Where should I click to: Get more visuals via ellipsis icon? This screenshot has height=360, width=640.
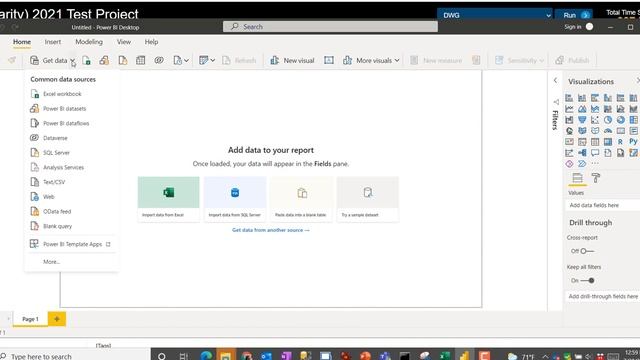click(x=595, y=163)
